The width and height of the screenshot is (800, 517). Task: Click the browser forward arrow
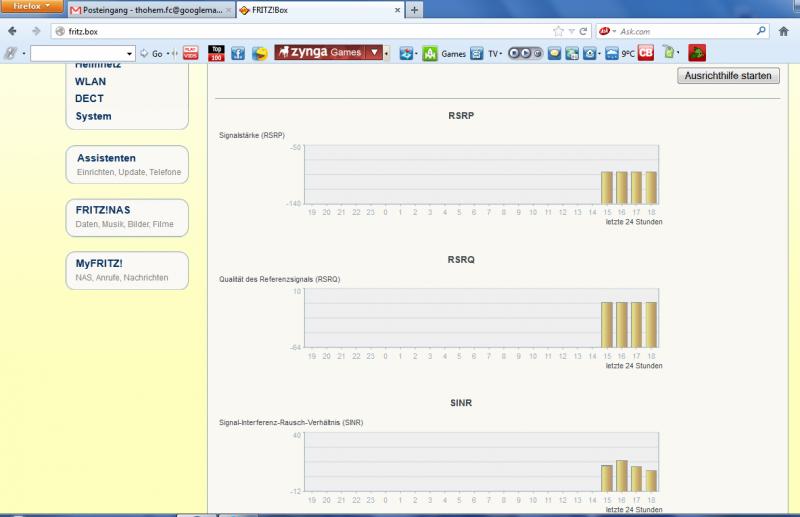tap(36, 31)
